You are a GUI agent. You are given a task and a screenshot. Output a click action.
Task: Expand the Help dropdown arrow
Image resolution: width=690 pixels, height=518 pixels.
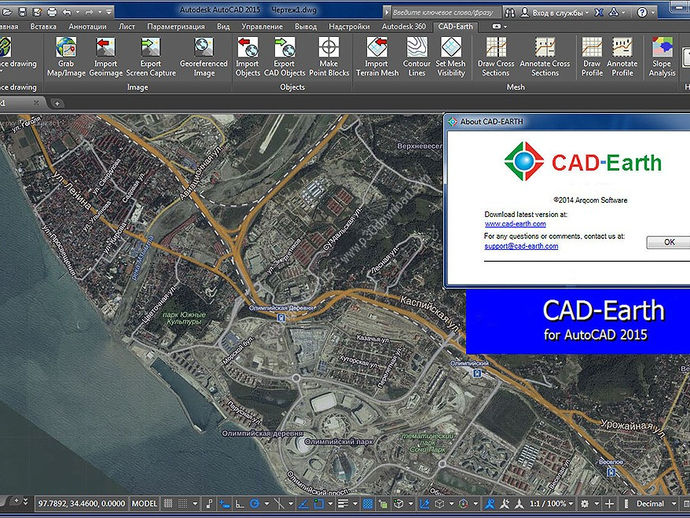pyautogui.click(x=653, y=13)
